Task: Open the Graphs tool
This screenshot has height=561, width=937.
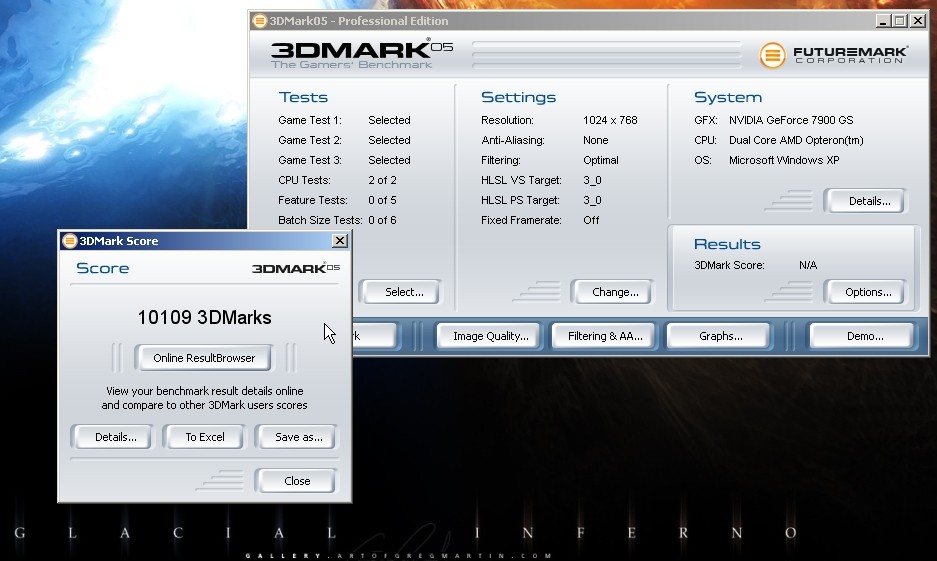Action: (x=720, y=336)
